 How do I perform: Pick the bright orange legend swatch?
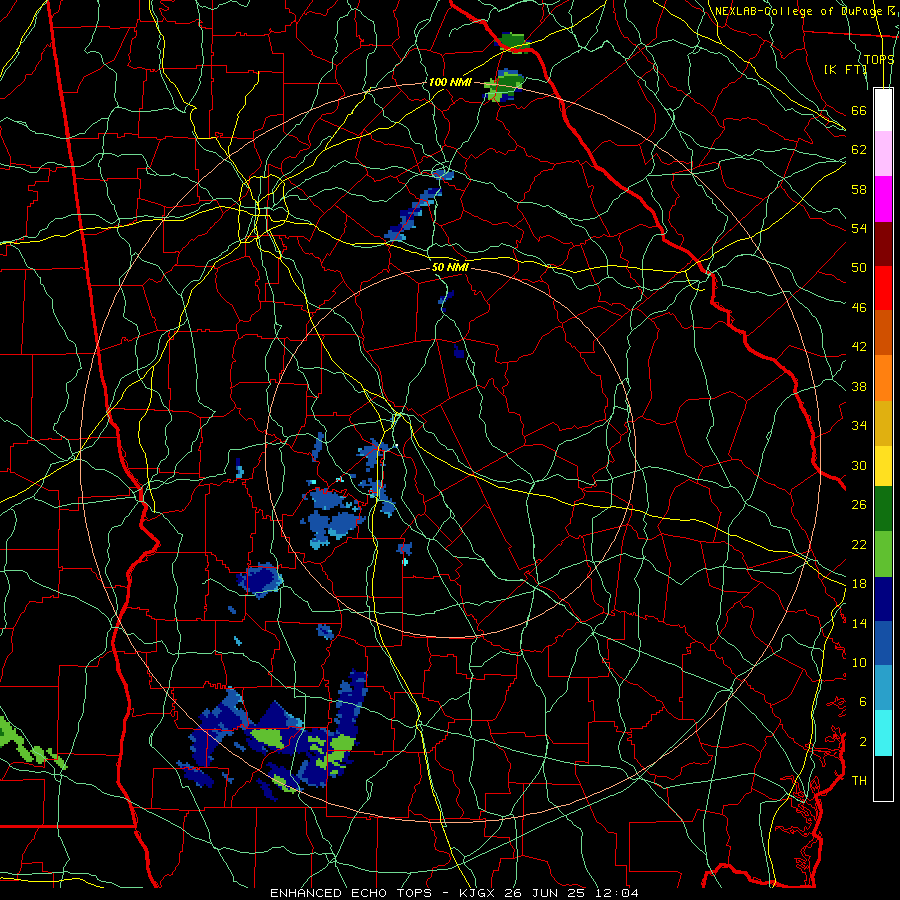click(x=883, y=378)
